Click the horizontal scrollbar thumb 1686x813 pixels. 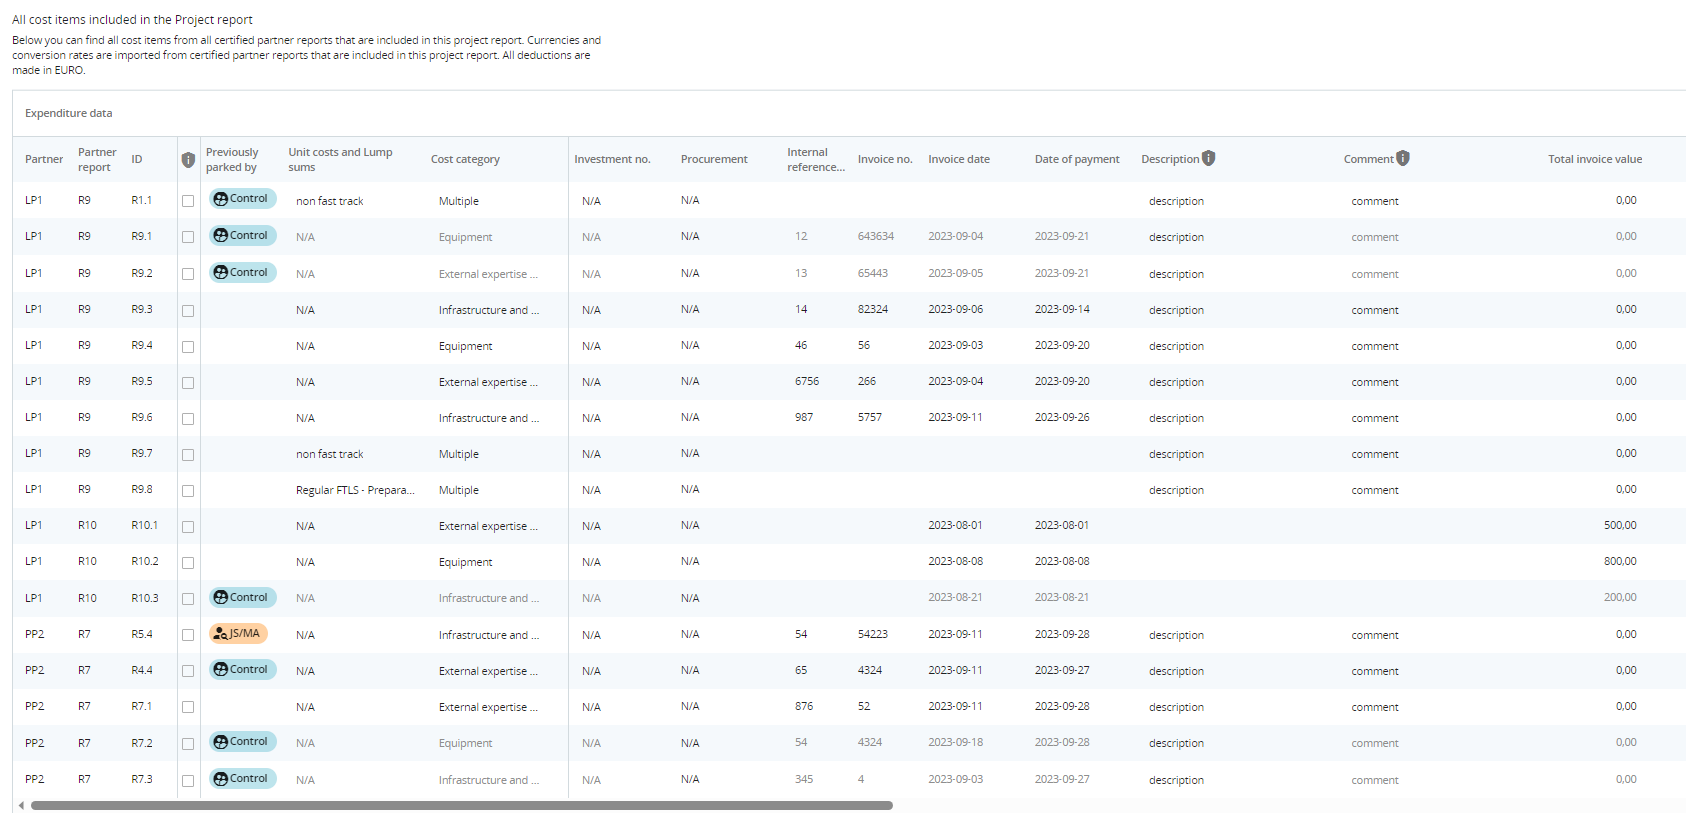click(x=460, y=805)
